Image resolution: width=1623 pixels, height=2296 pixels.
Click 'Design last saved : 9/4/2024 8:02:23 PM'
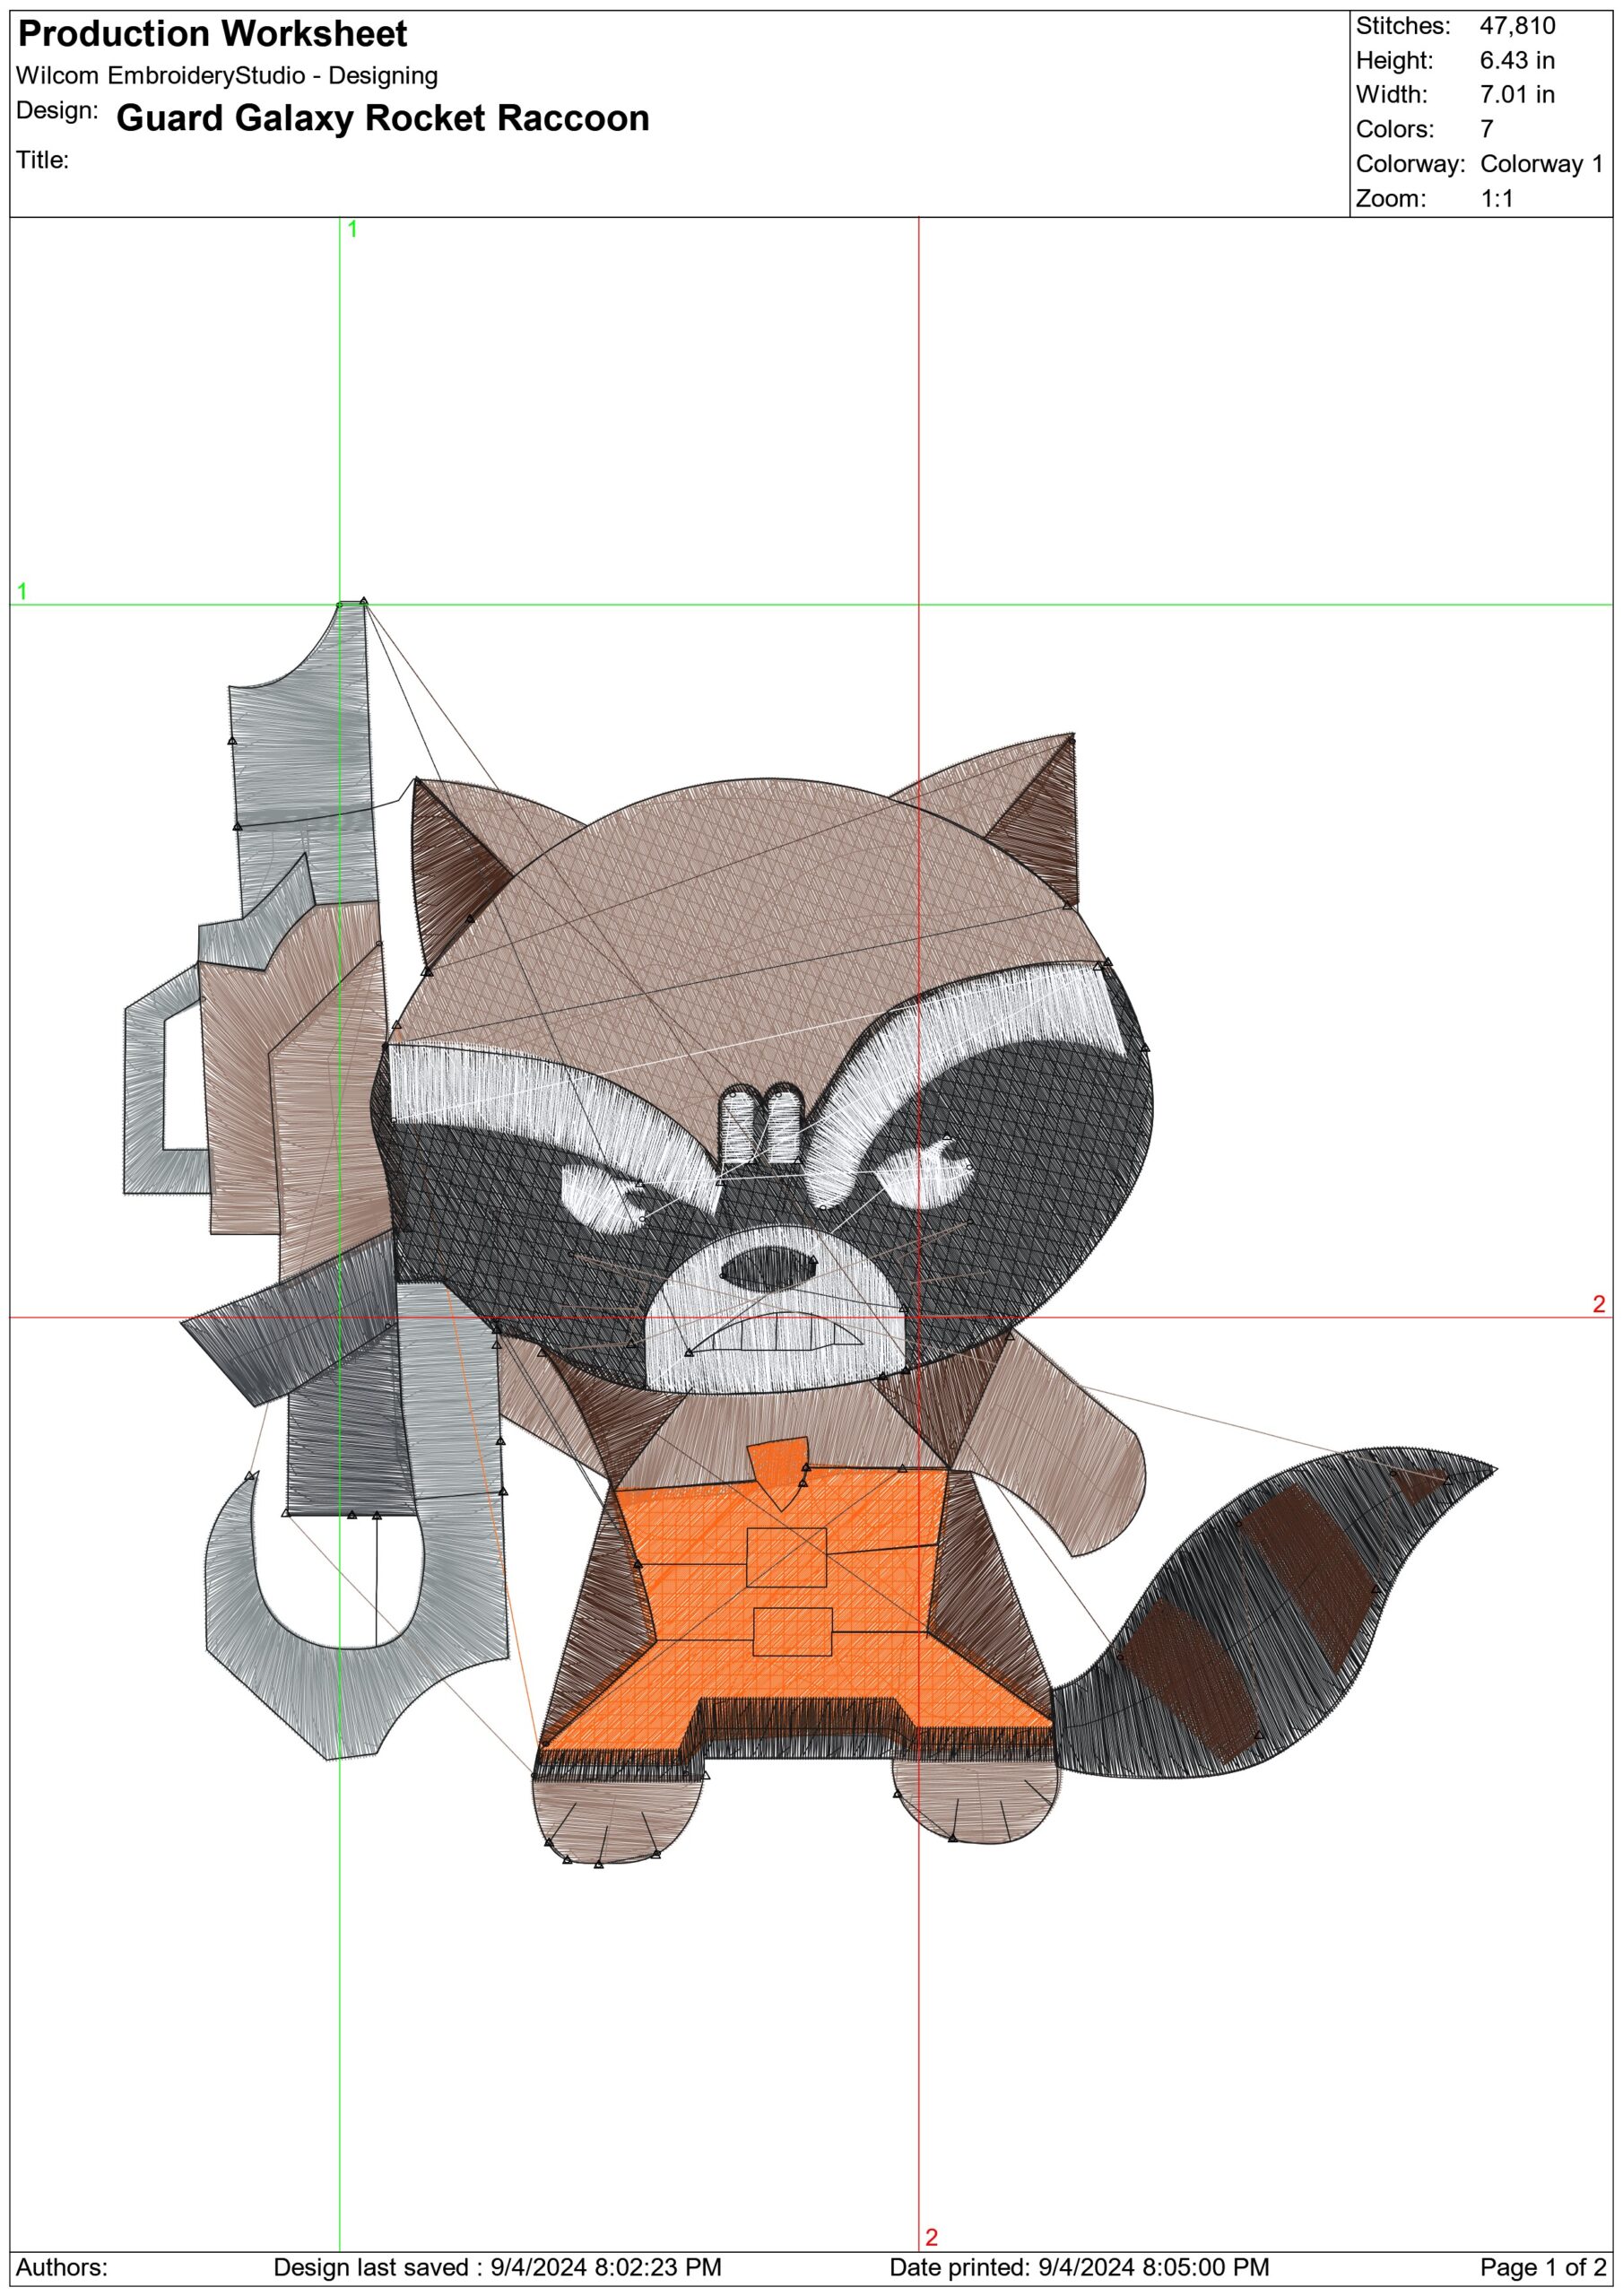[x=497, y=2267]
